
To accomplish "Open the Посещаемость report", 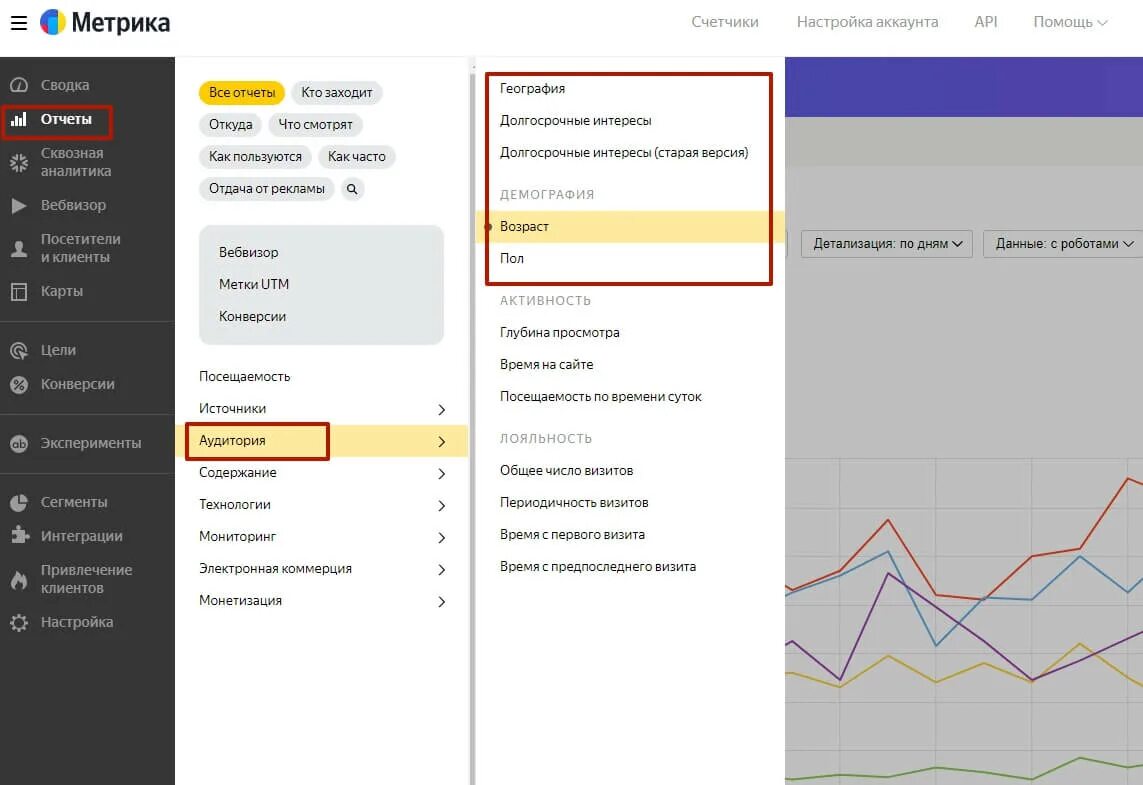I will (x=244, y=376).
